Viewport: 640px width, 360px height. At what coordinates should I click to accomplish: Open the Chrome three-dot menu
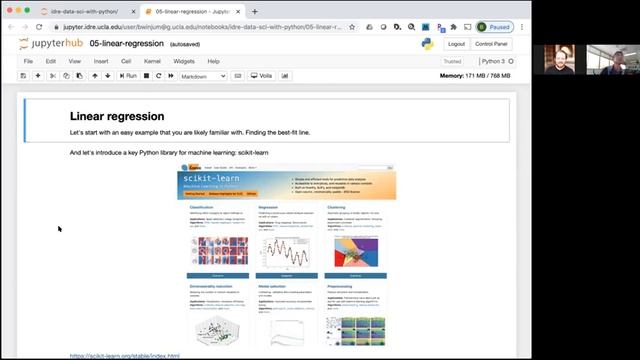522,27
